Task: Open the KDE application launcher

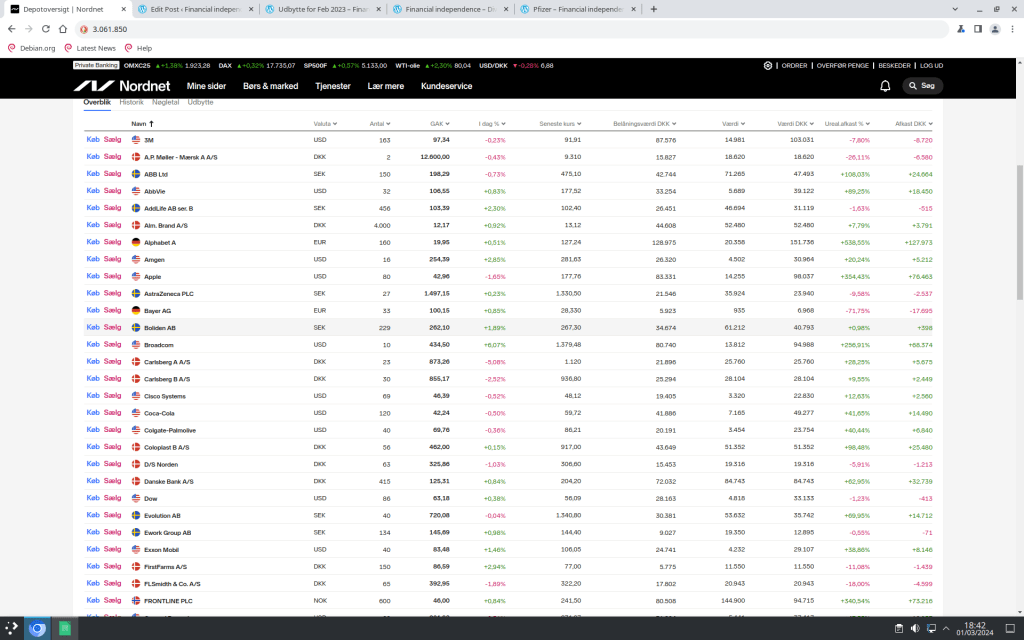Action: (11, 628)
